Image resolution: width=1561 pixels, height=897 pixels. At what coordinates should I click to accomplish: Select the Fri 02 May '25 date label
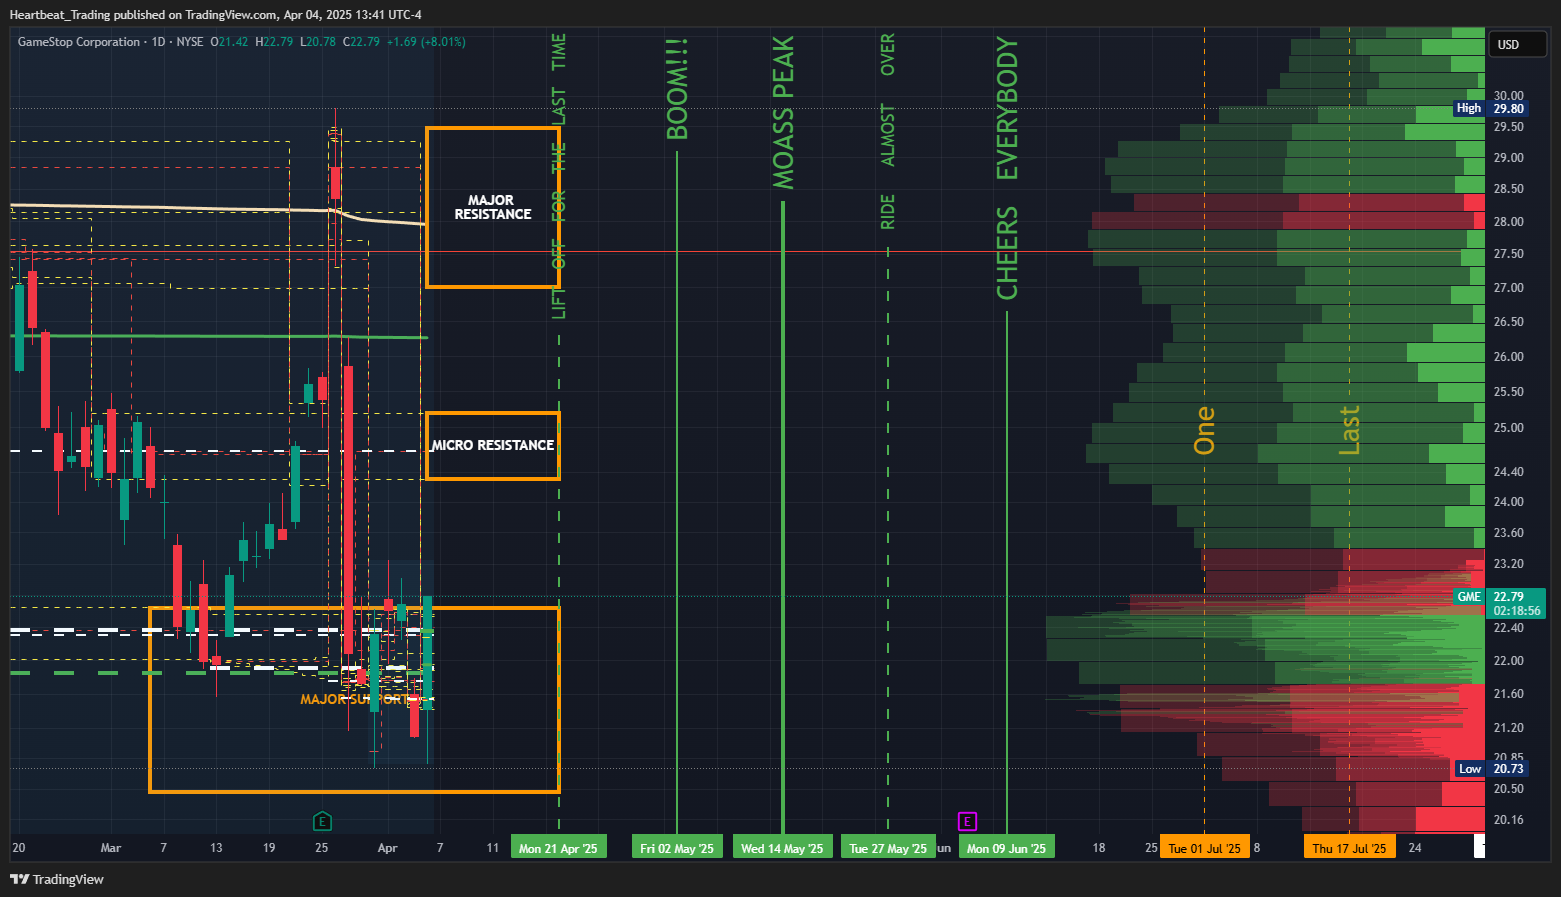(x=677, y=848)
